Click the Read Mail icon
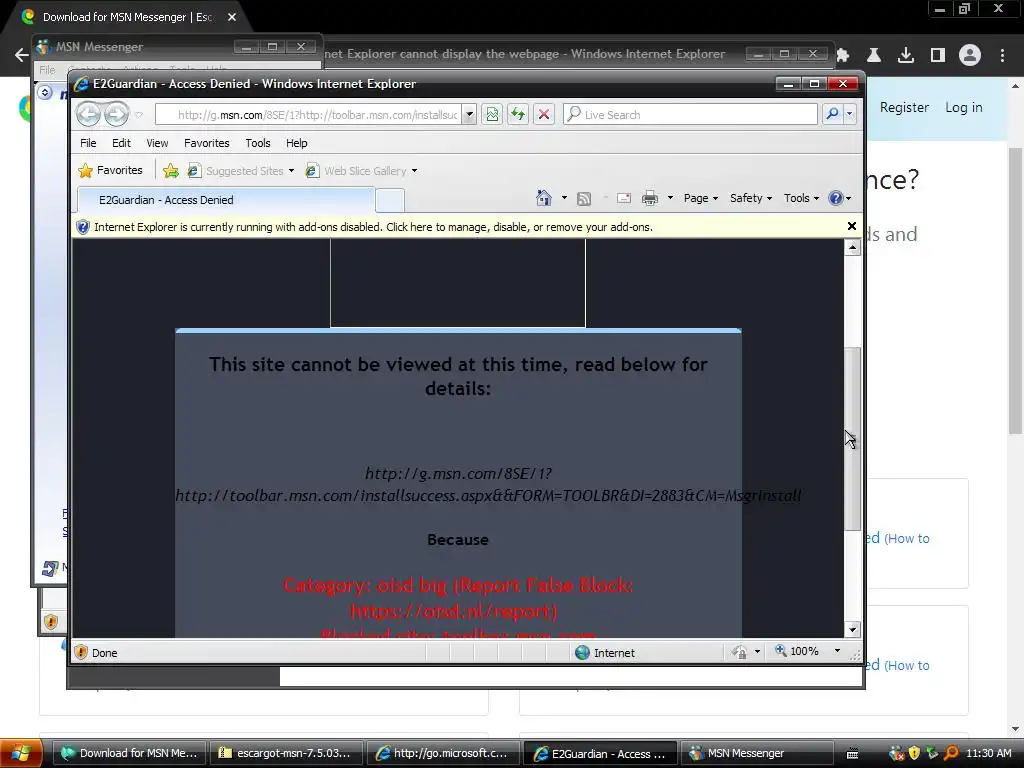The width and height of the screenshot is (1024, 768). 624,198
